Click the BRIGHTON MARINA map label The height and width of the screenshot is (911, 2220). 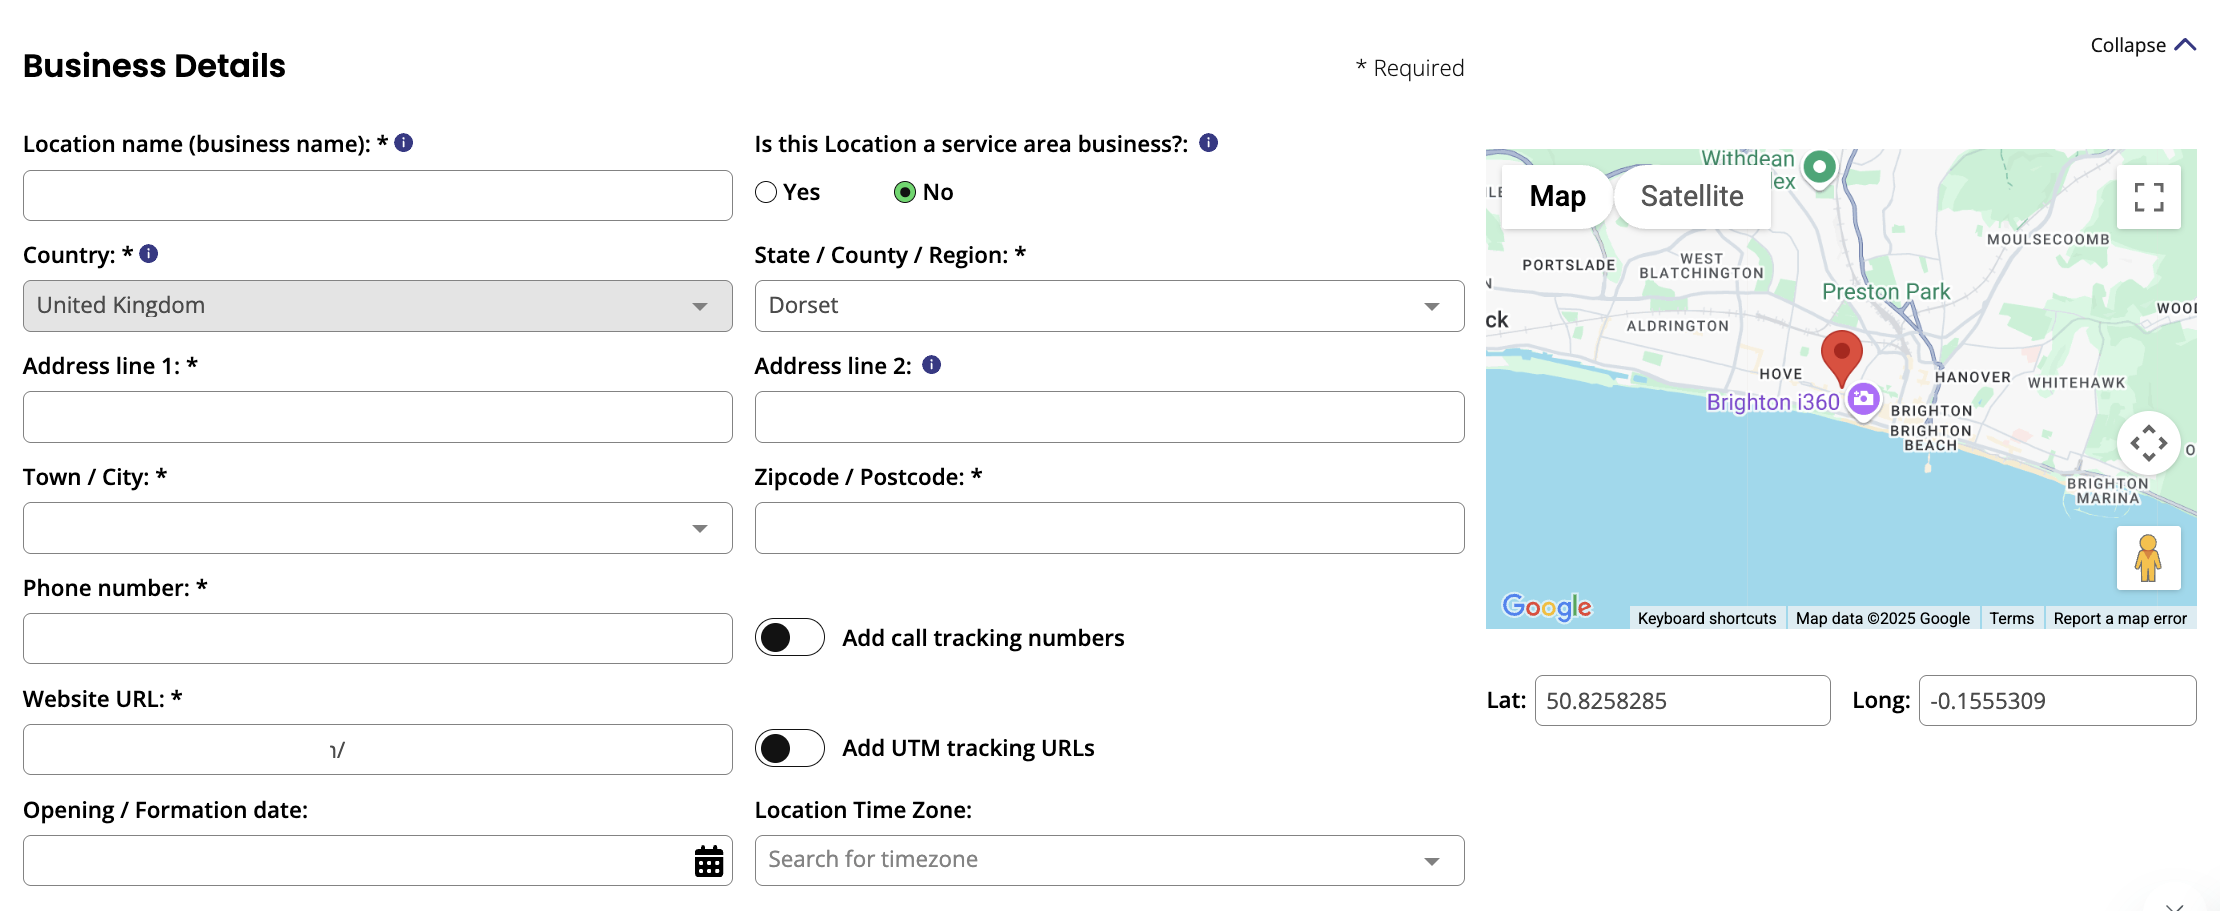[2108, 490]
